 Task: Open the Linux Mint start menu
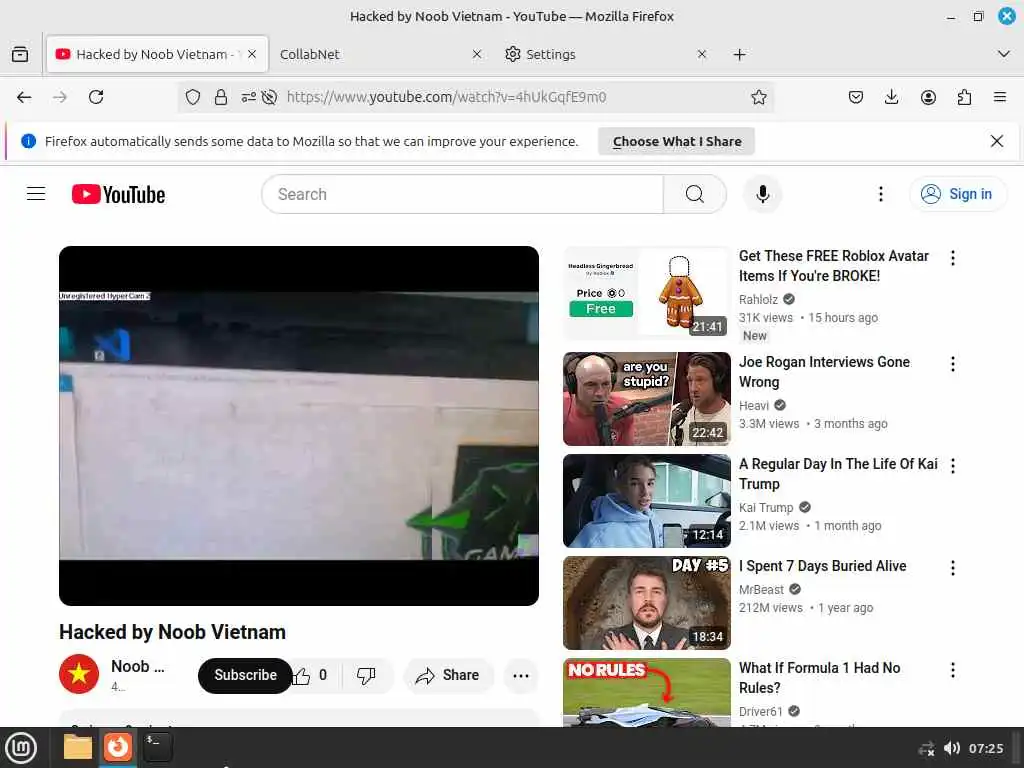[21, 748]
